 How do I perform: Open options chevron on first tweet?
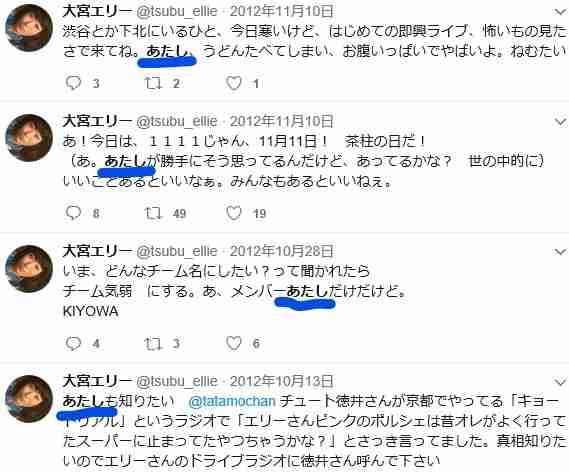coord(561,12)
